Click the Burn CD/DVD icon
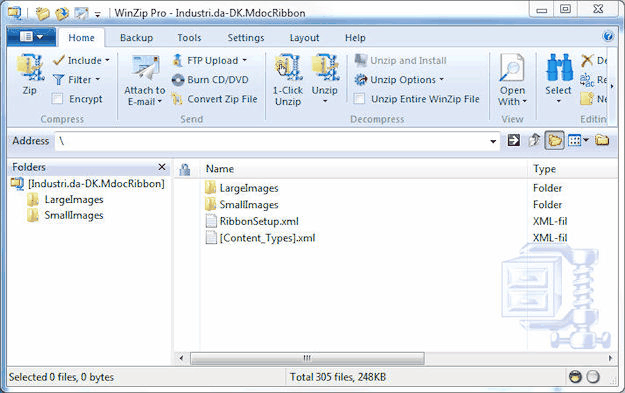The image size is (625, 393). [178, 80]
